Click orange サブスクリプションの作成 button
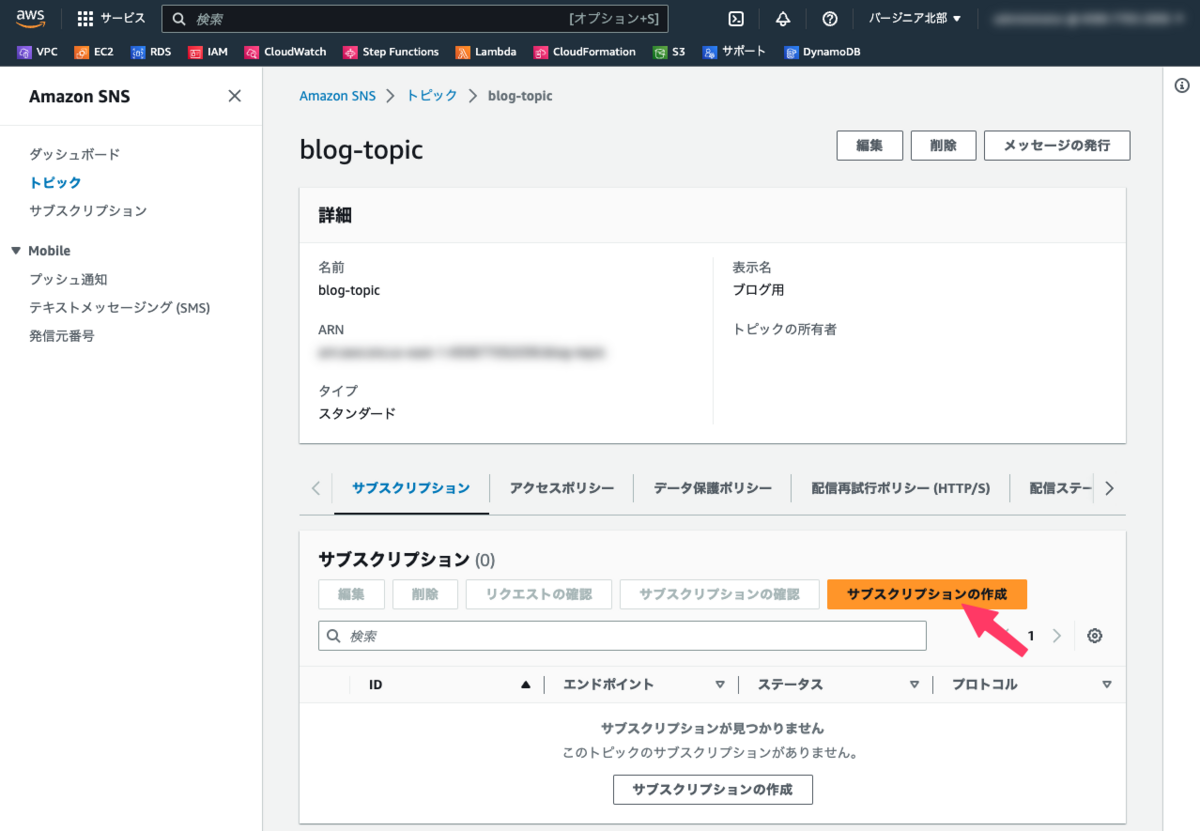The height and width of the screenshot is (831, 1200). coord(927,594)
